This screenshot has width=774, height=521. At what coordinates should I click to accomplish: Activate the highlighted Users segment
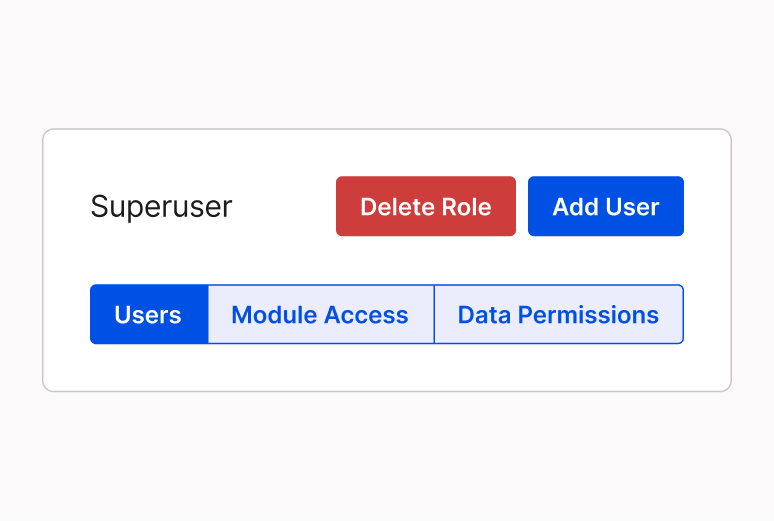149,314
